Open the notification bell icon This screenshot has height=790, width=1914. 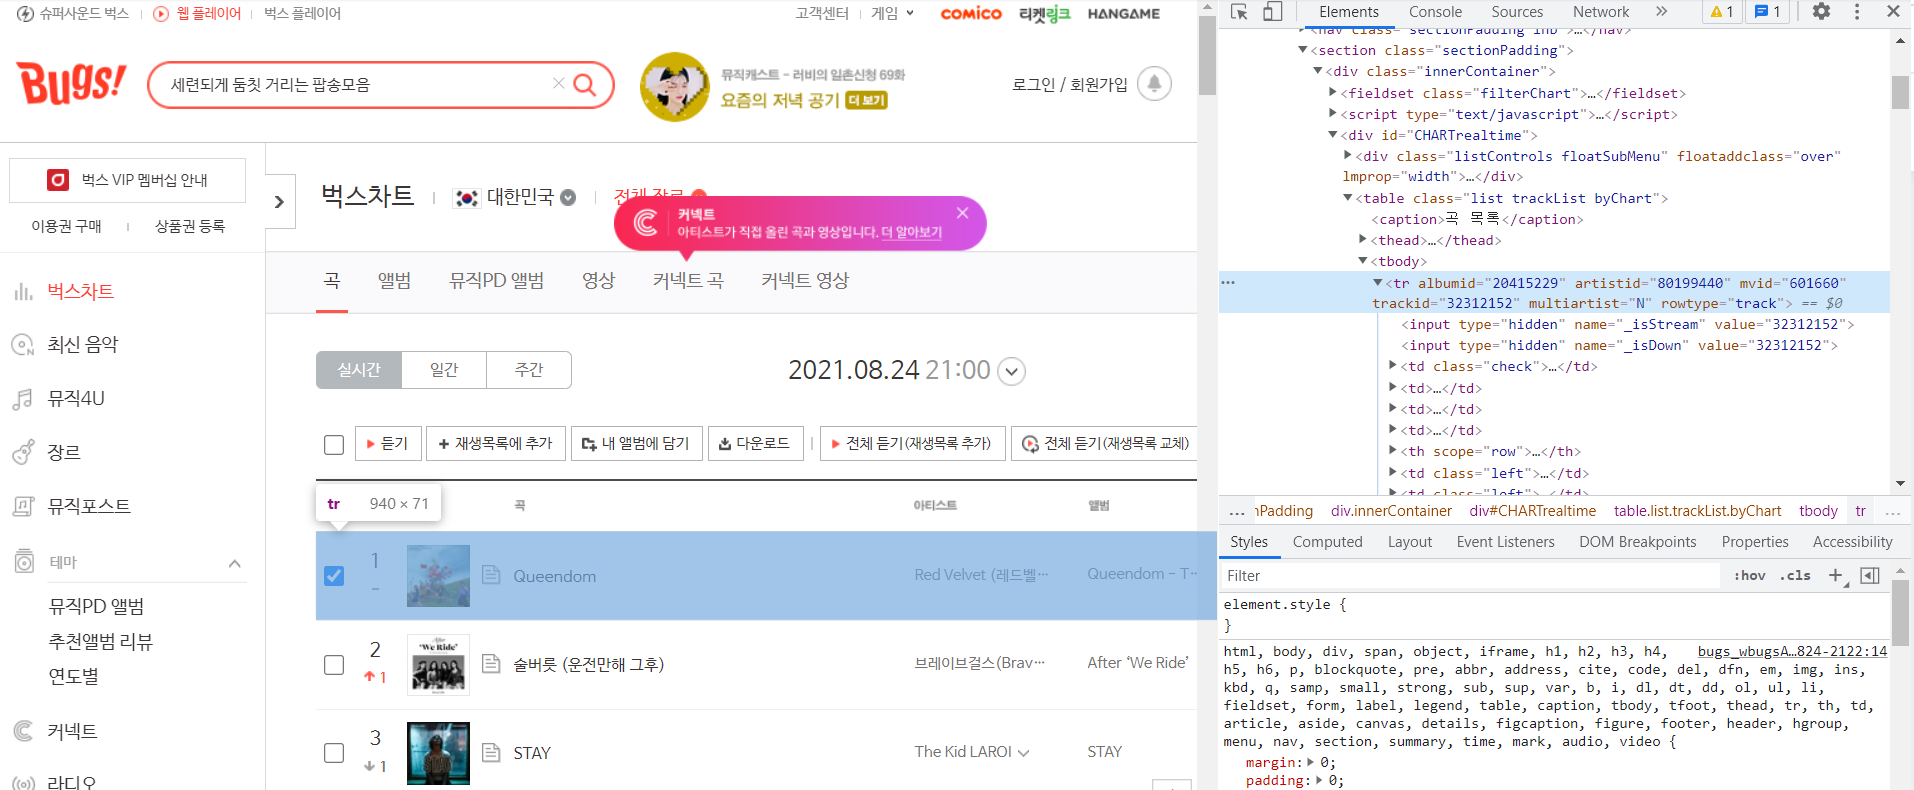(x=1154, y=83)
